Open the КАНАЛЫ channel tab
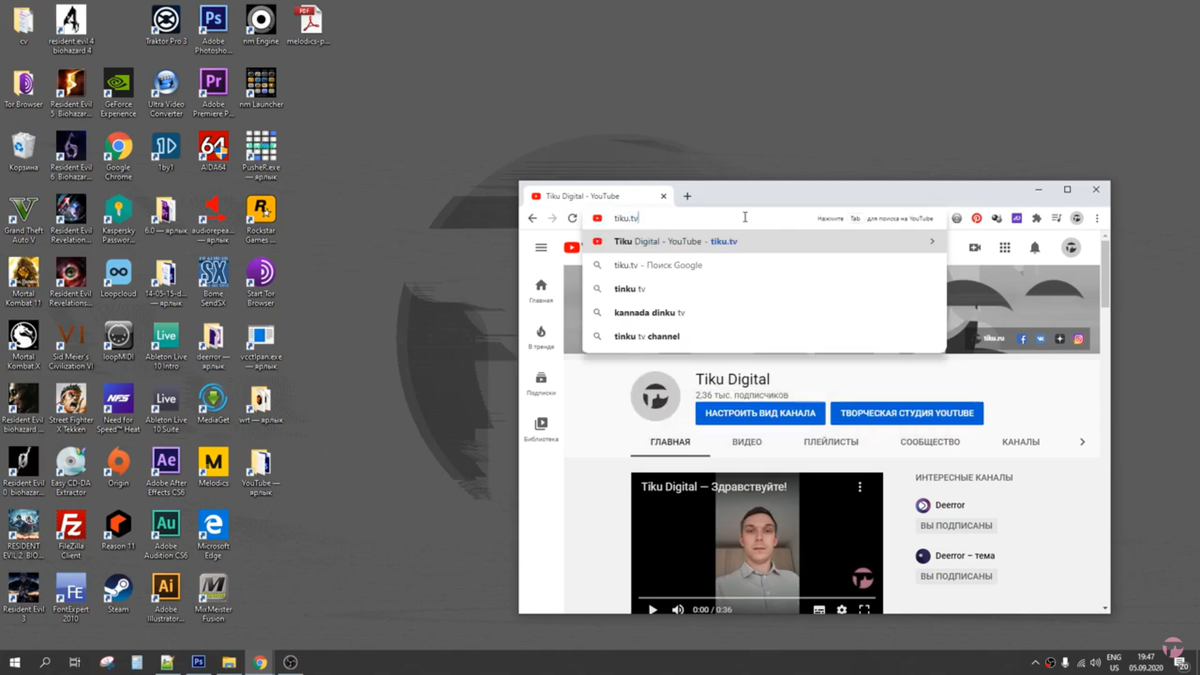This screenshot has width=1200, height=675. pos(1021,442)
